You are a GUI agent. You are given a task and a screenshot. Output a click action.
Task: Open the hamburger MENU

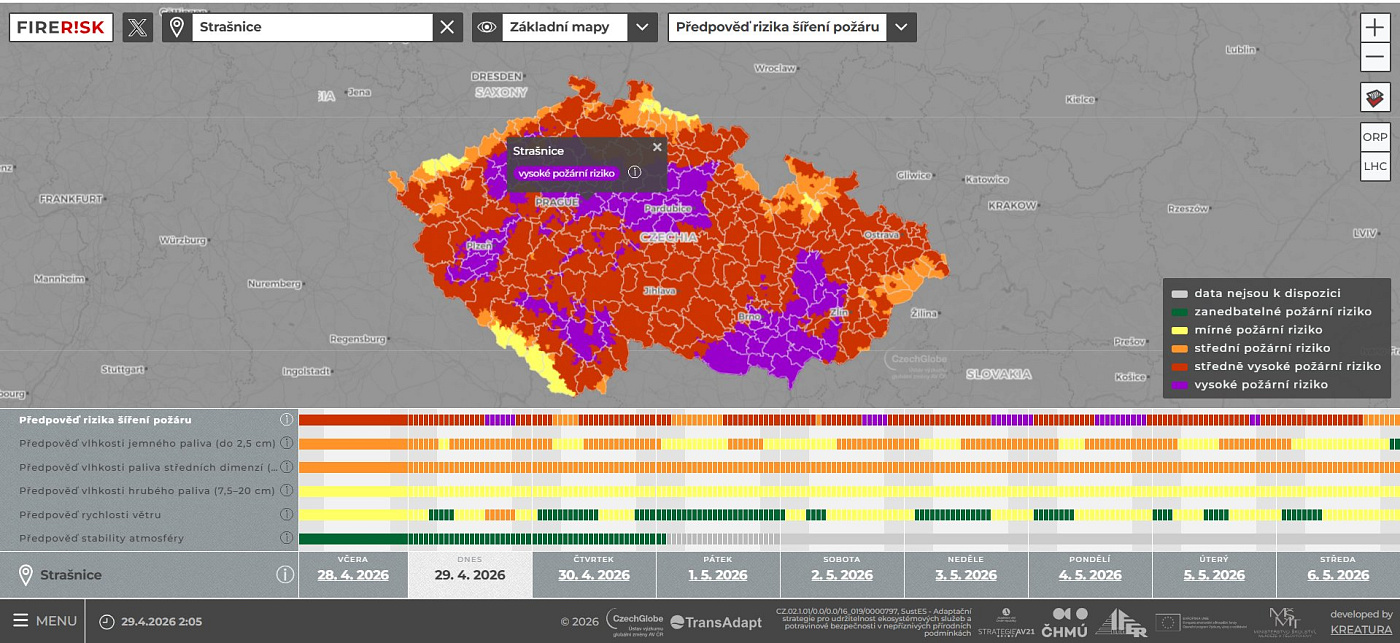tap(44, 621)
